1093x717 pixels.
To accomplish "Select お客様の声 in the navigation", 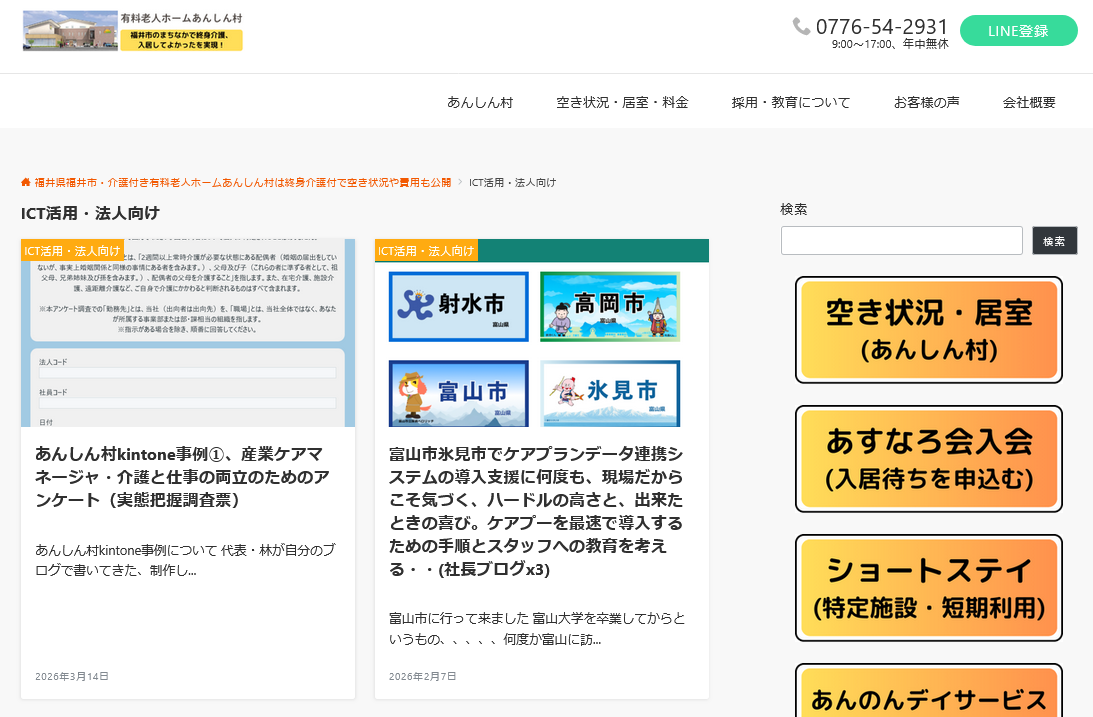I will [x=926, y=102].
